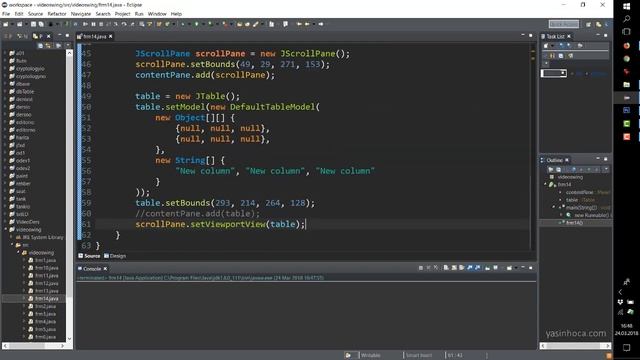This screenshot has width=640, height=360.
Task: Collapse frm14 class in Outline
Action: (545, 184)
